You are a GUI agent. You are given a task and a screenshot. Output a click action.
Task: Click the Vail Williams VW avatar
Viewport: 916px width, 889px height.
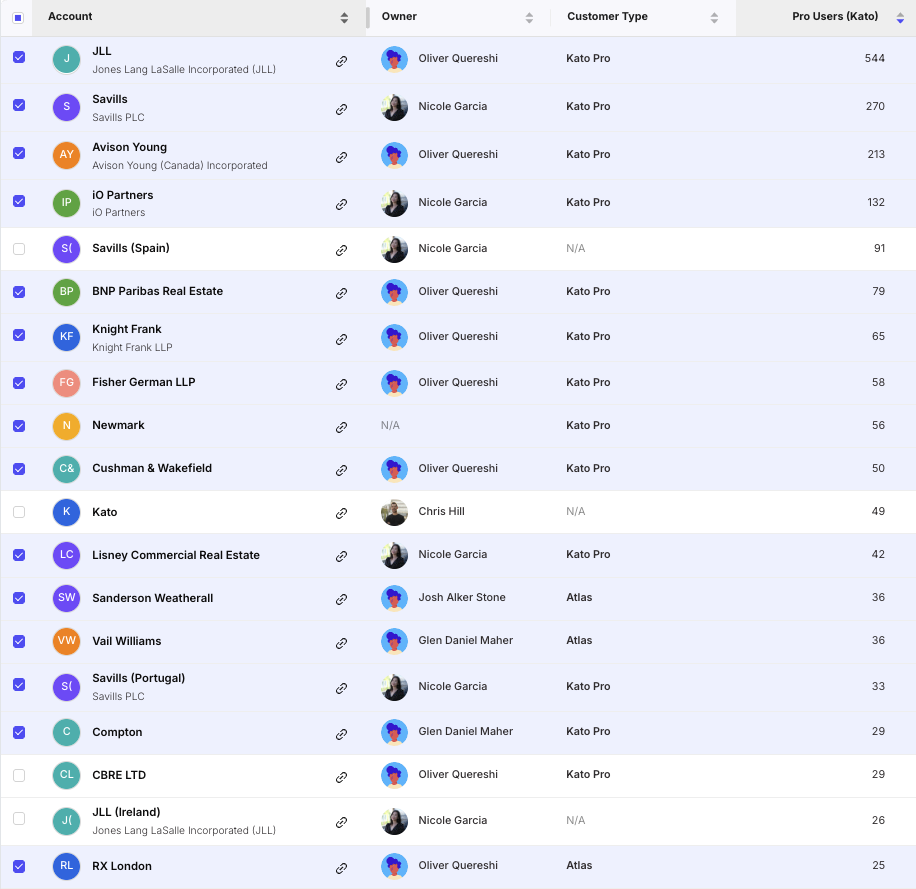[67, 641]
